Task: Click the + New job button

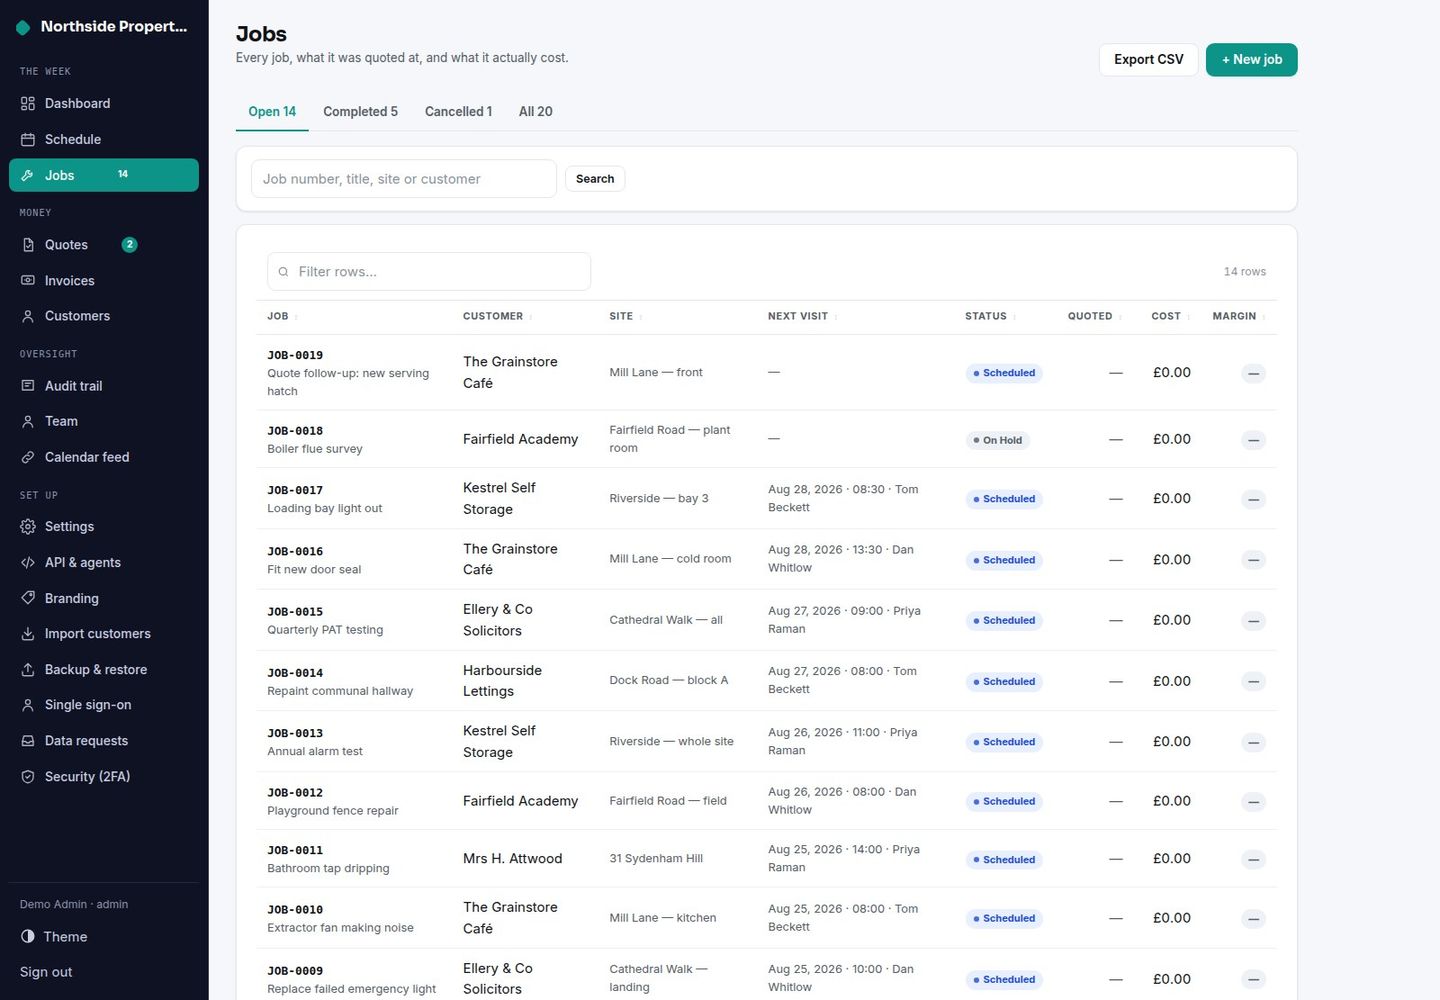Action: (1251, 60)
